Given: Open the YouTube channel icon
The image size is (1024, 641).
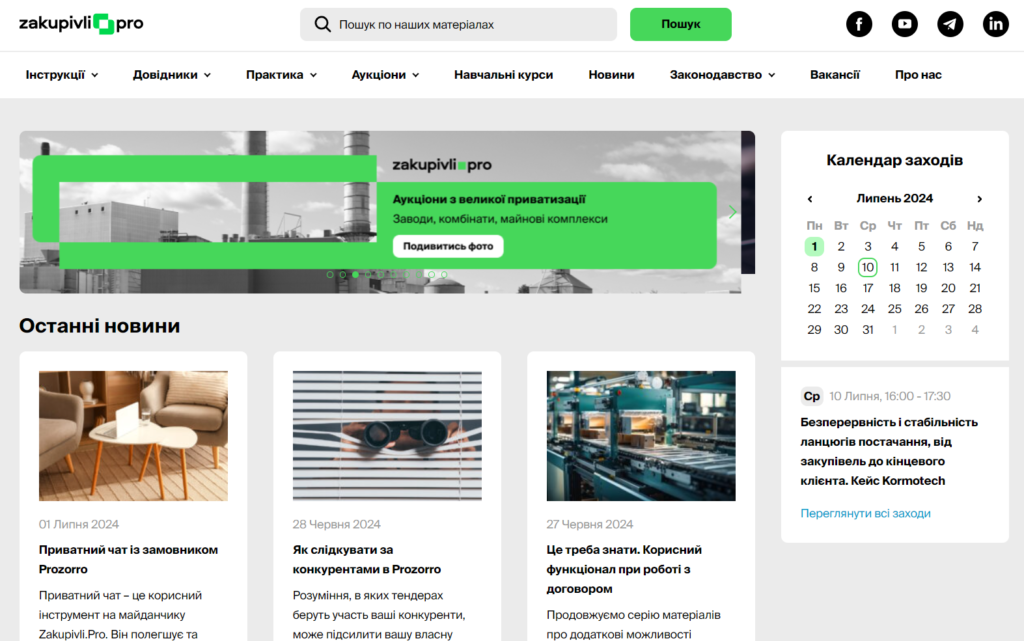Looking at the screenshot, I should click(905, 24).
